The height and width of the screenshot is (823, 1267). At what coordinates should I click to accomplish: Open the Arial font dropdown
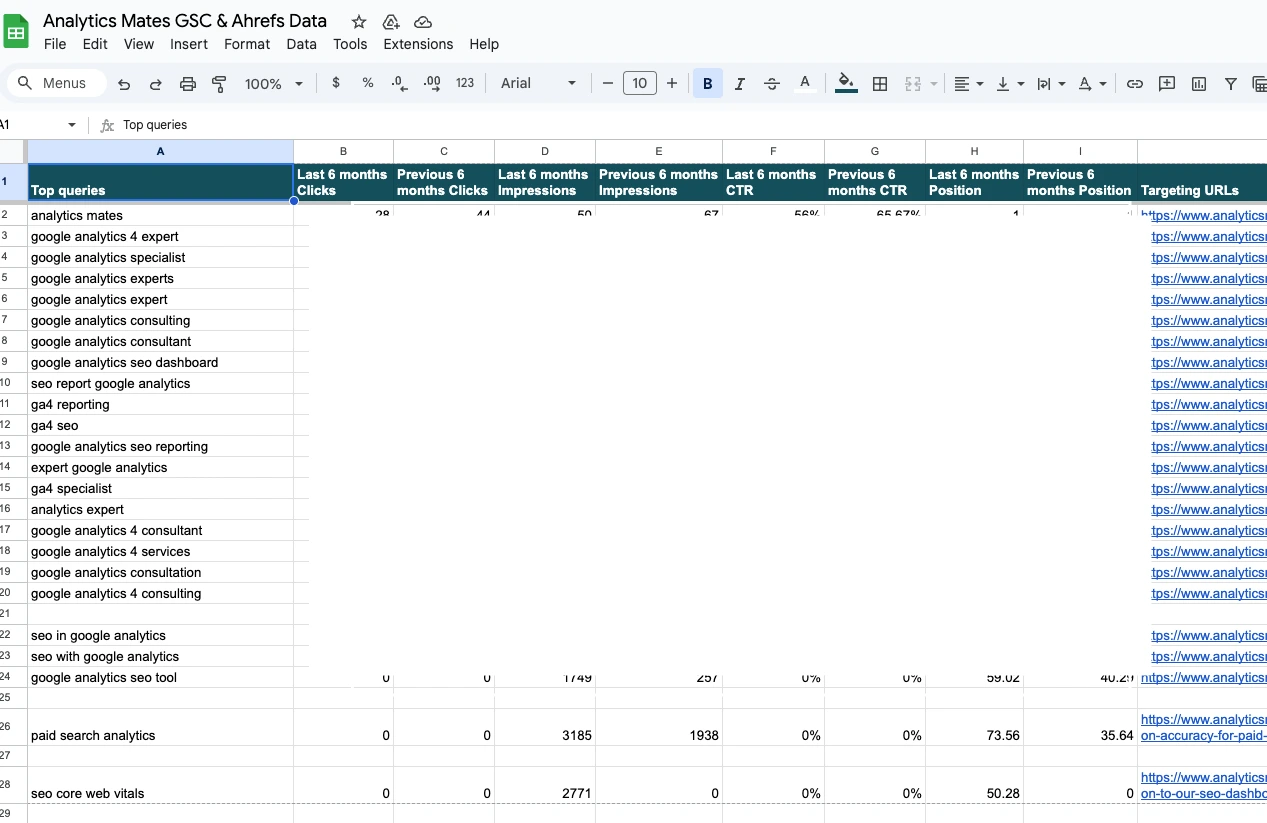[x=539, y=83]
